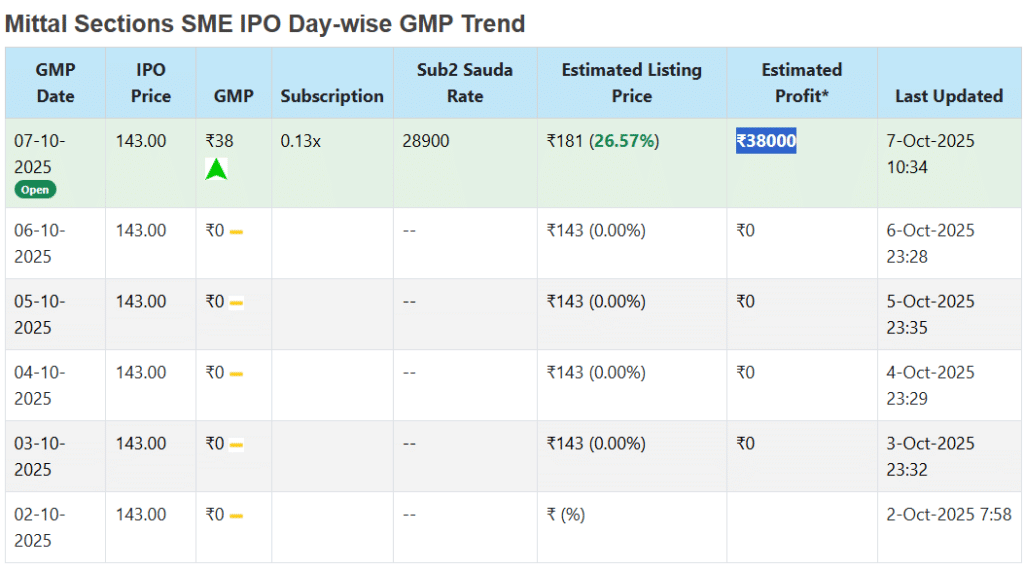The width and height of the screenshot is (1024, 571).
Task: Click the highlighted ₹38000 estimated profit
Action: (766, 141)
